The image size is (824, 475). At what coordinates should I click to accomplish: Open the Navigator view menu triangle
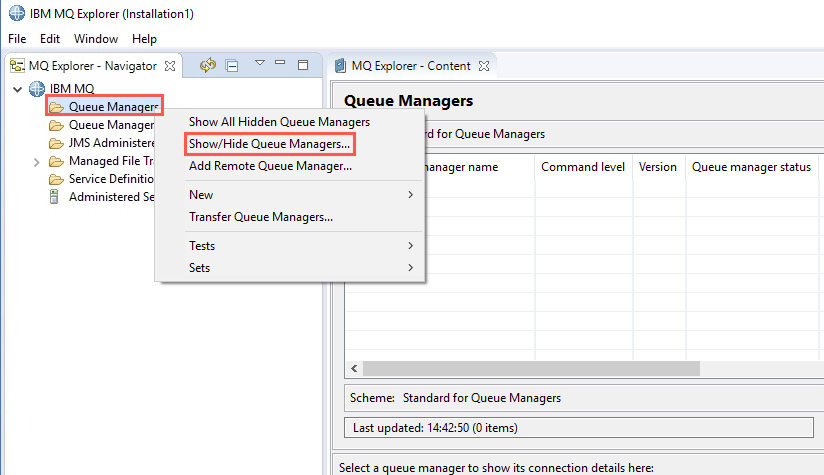pos(260,63)
